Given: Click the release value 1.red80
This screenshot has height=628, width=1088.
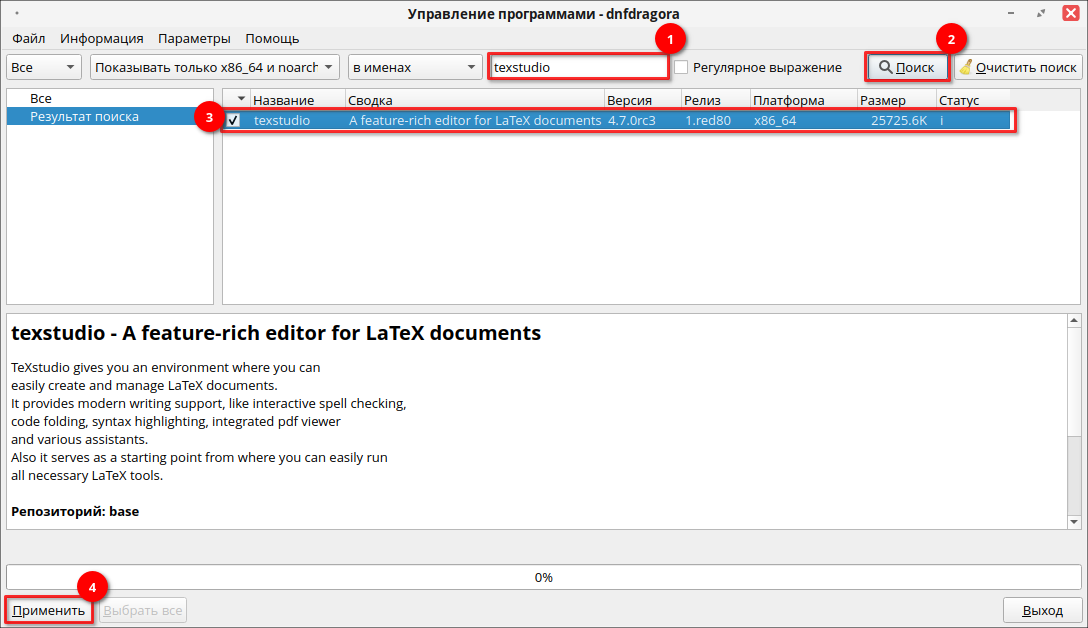Looking at the screenshot, I should click(708, 120).
